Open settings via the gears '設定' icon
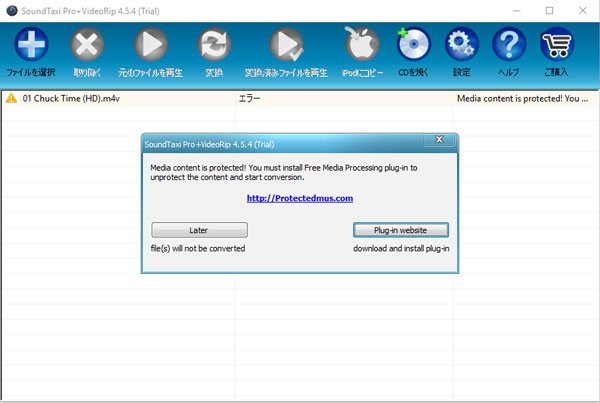Viewport: 600px width, 403px height. point(461,44)
